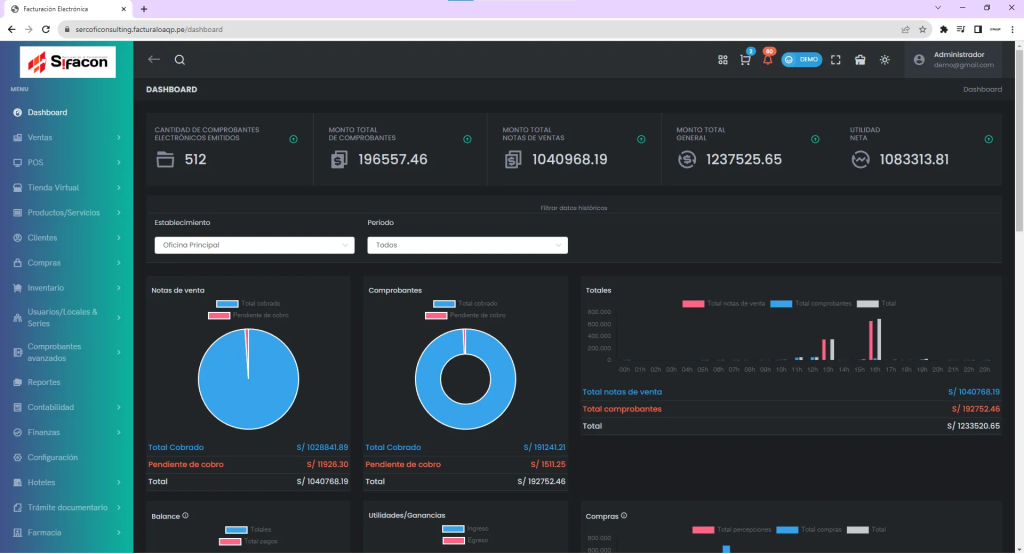Expand the Ventas sidebar menu
The height and width of the screenshot is (554, 1024).
66,137
